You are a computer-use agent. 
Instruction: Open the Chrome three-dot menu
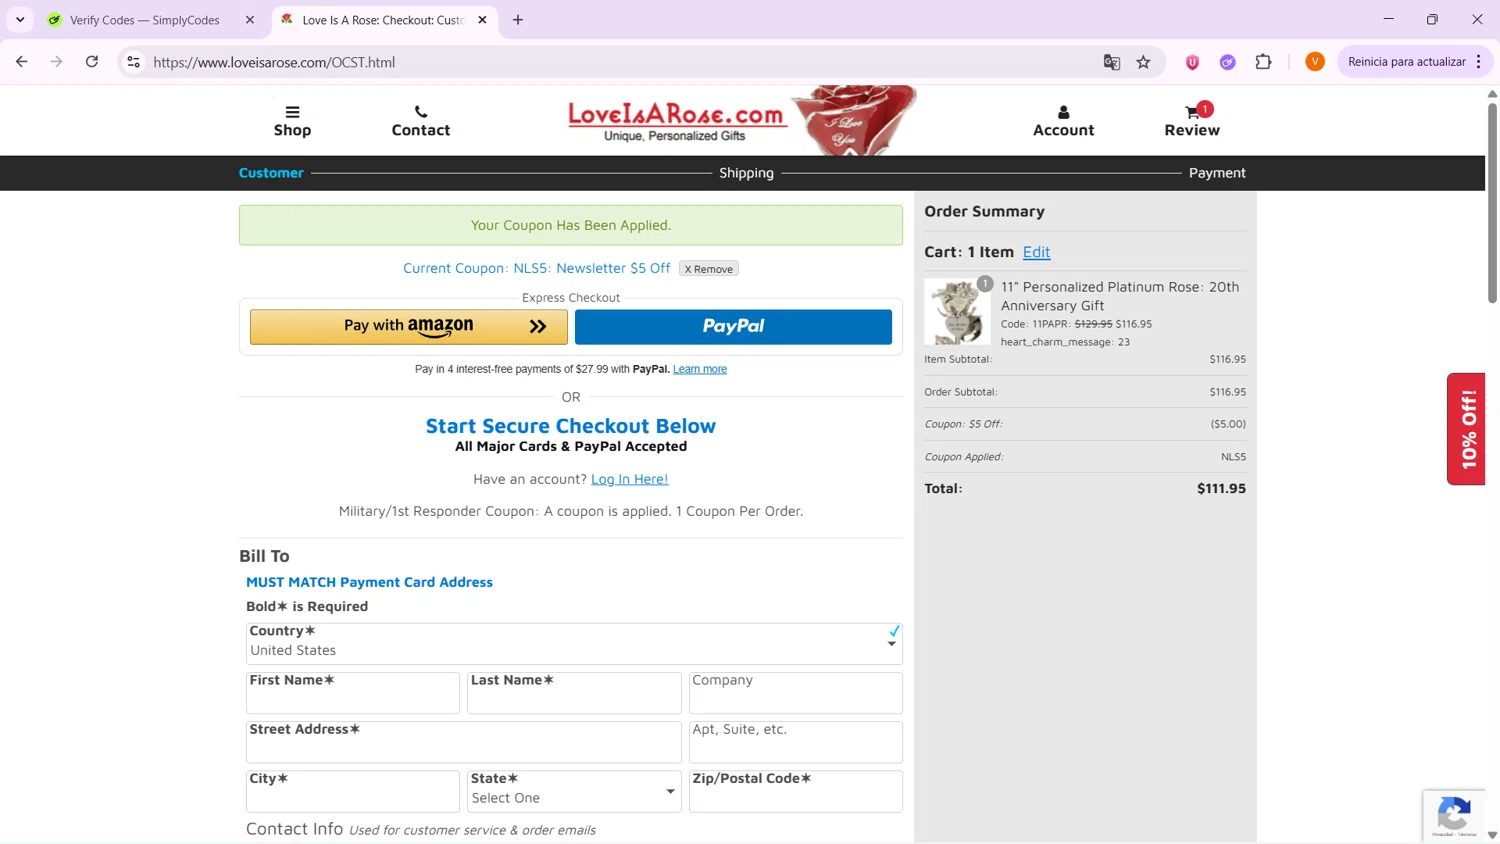coord(1479,62)
